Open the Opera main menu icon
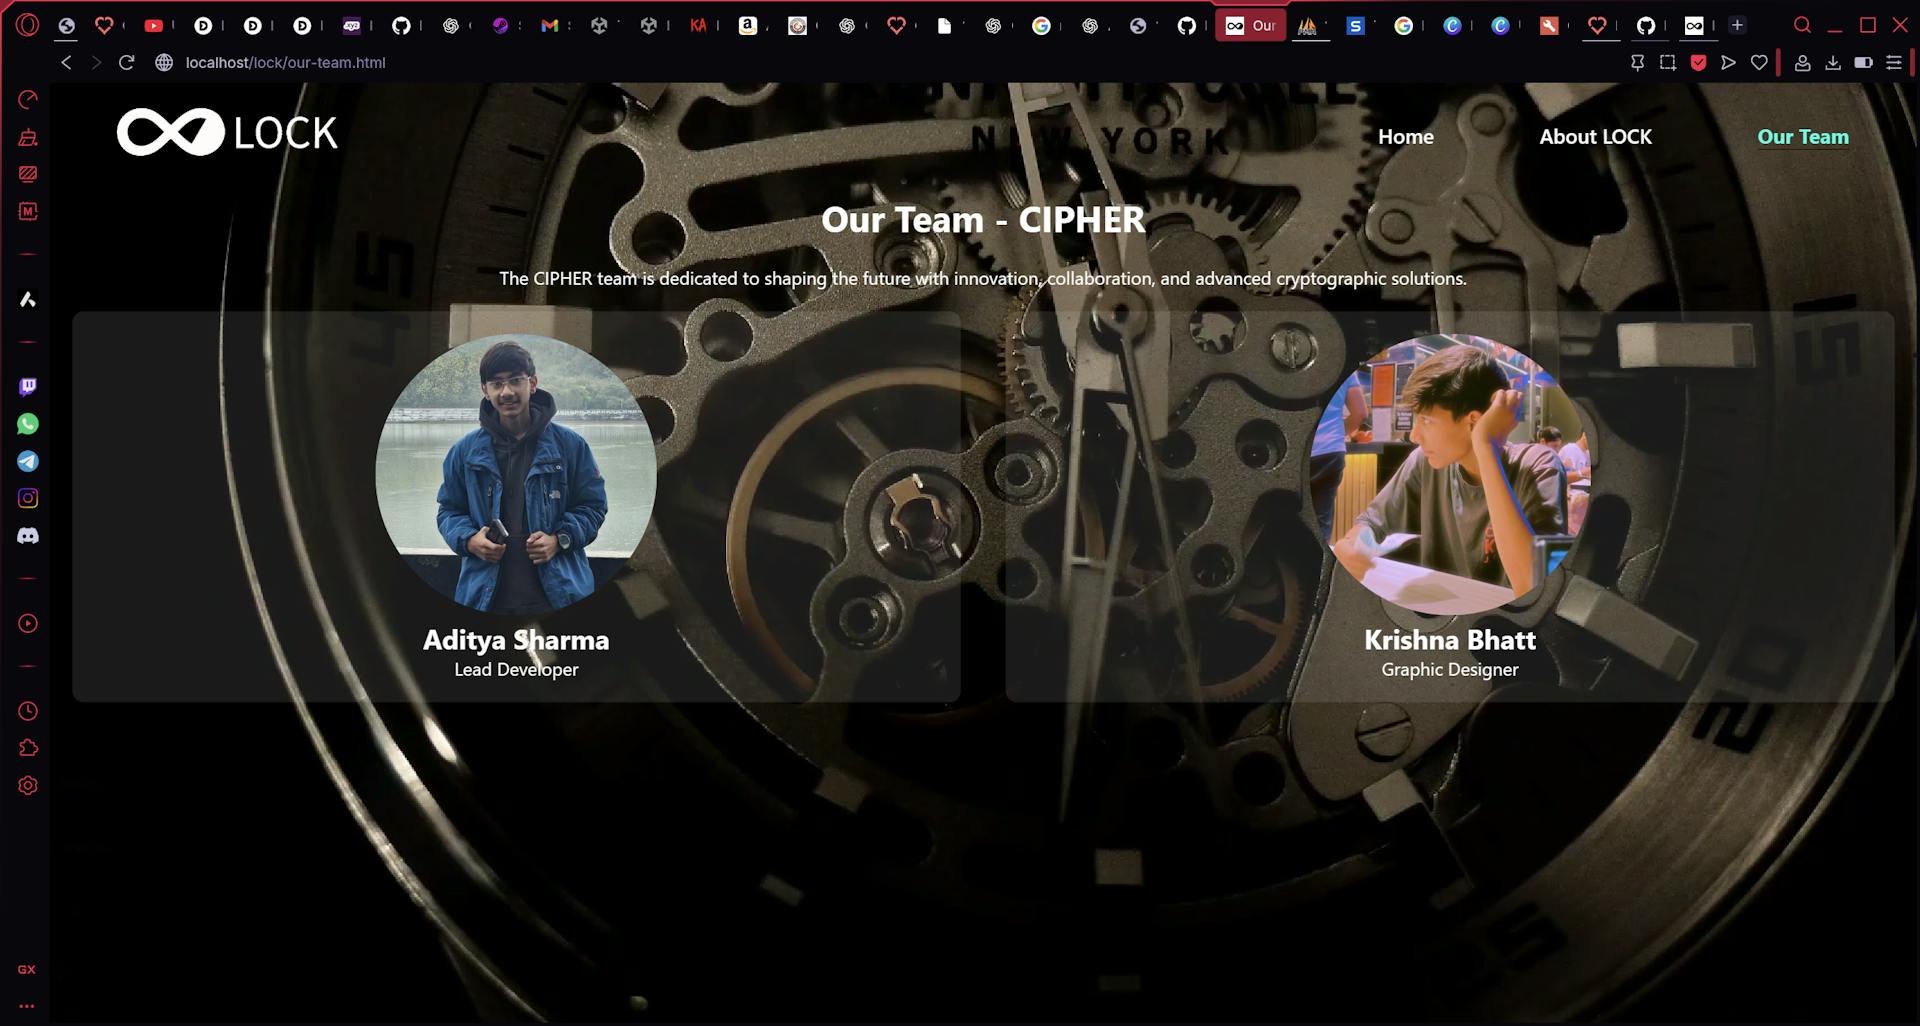 [x=27, y=25]
